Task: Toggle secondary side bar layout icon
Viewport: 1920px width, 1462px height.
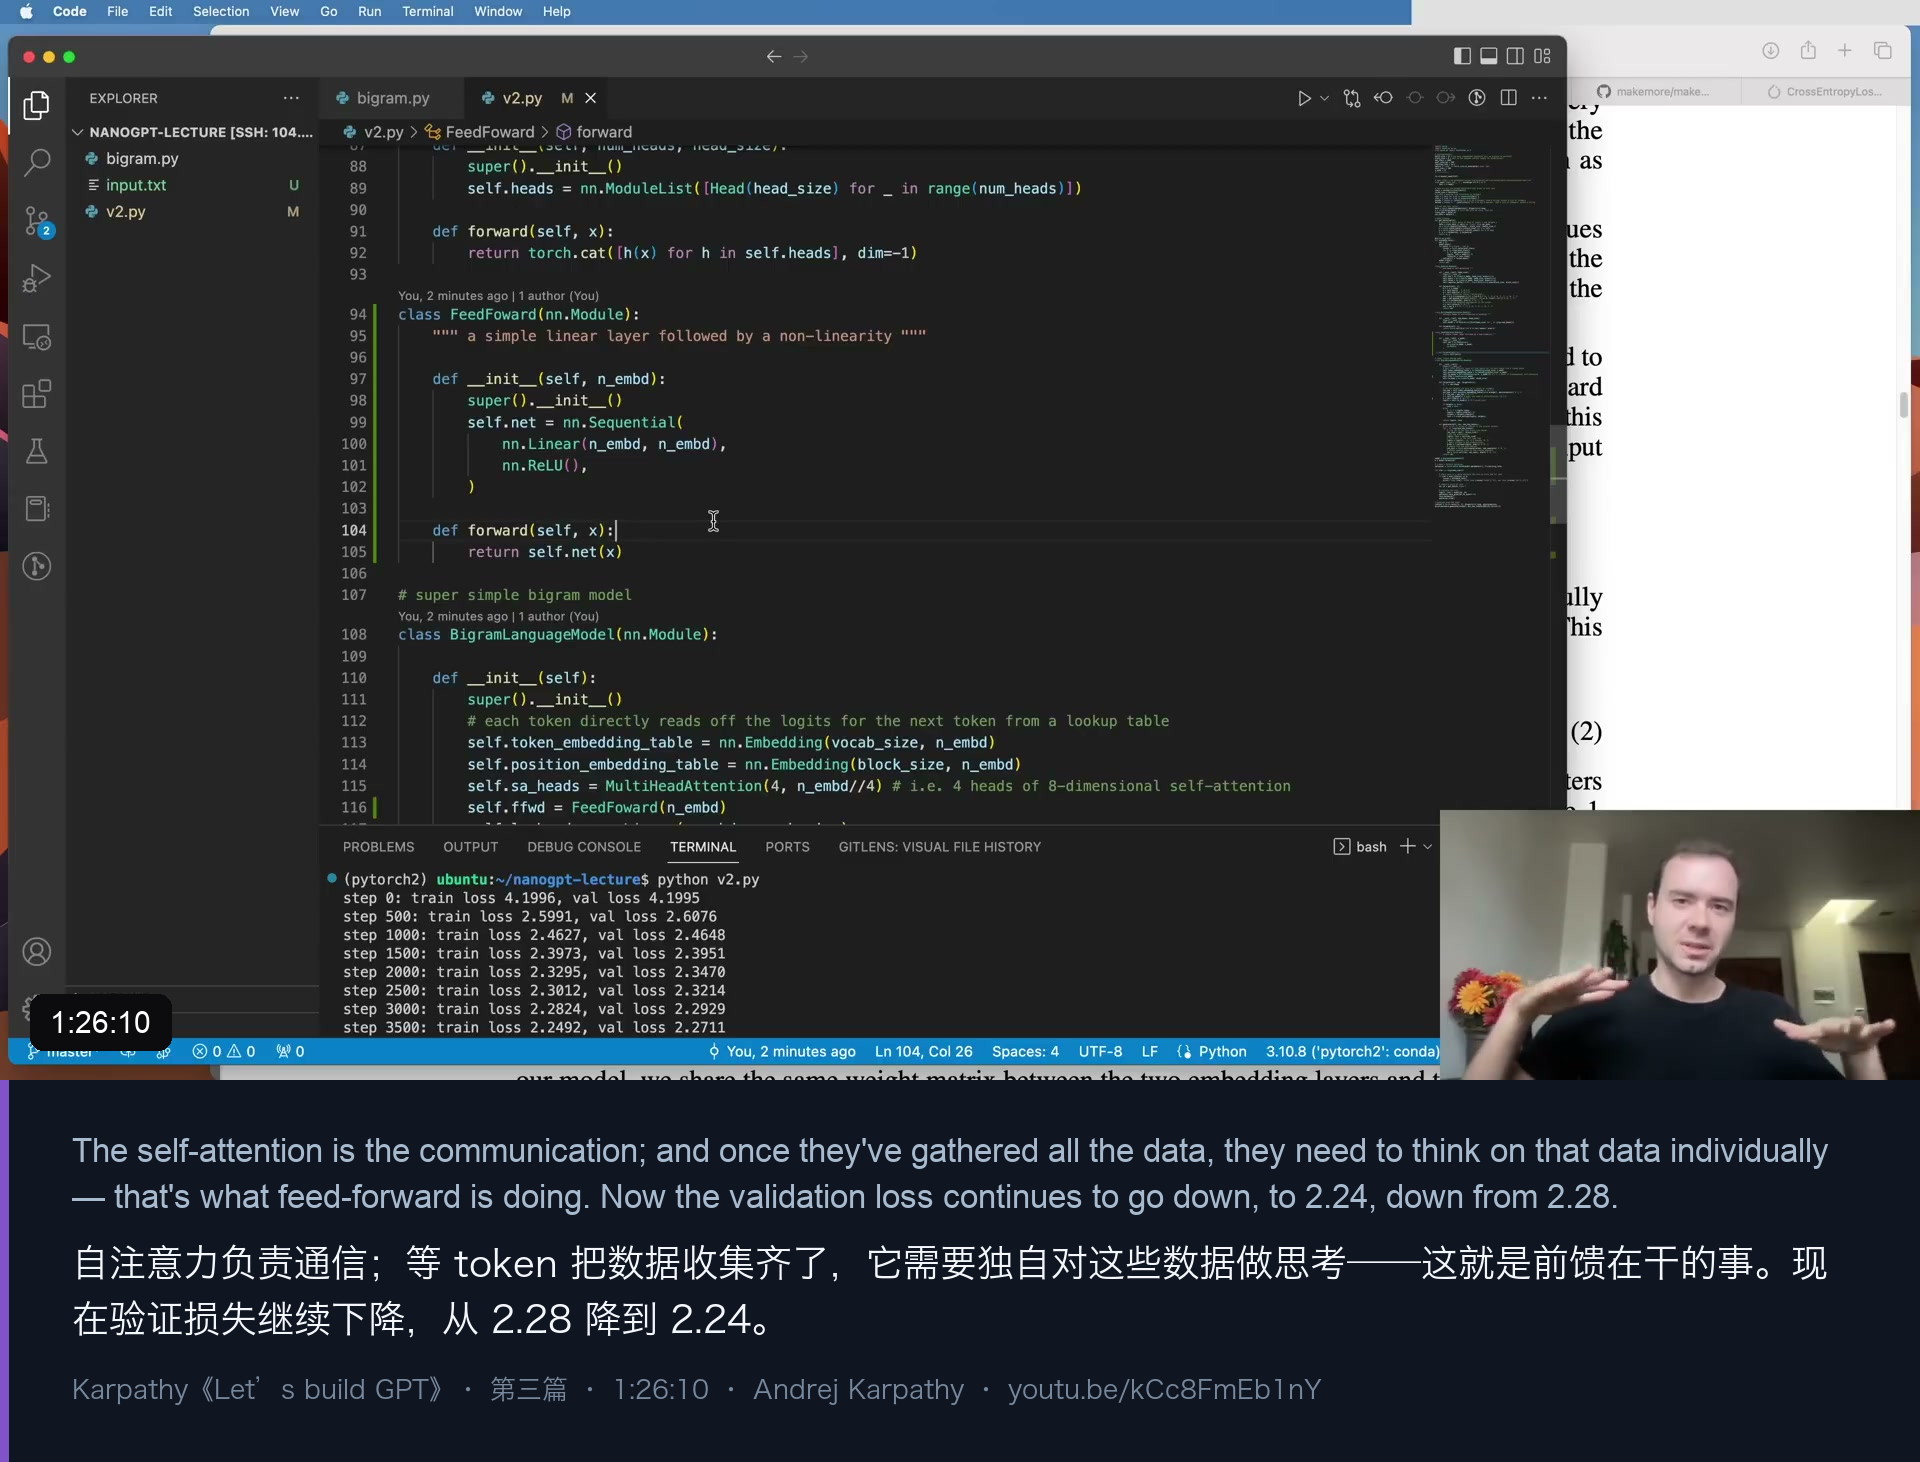Action: point(1516,56)
